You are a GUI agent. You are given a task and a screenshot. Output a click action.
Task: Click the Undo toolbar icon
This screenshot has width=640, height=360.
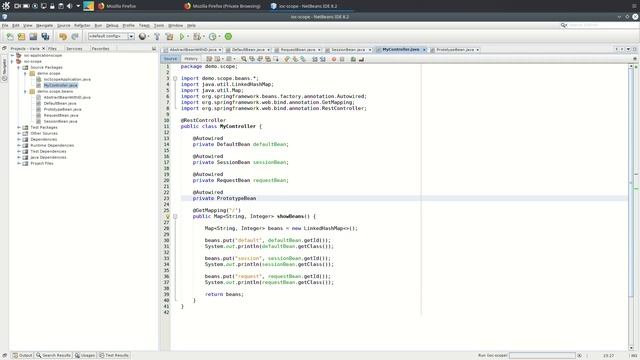[62, 37]
